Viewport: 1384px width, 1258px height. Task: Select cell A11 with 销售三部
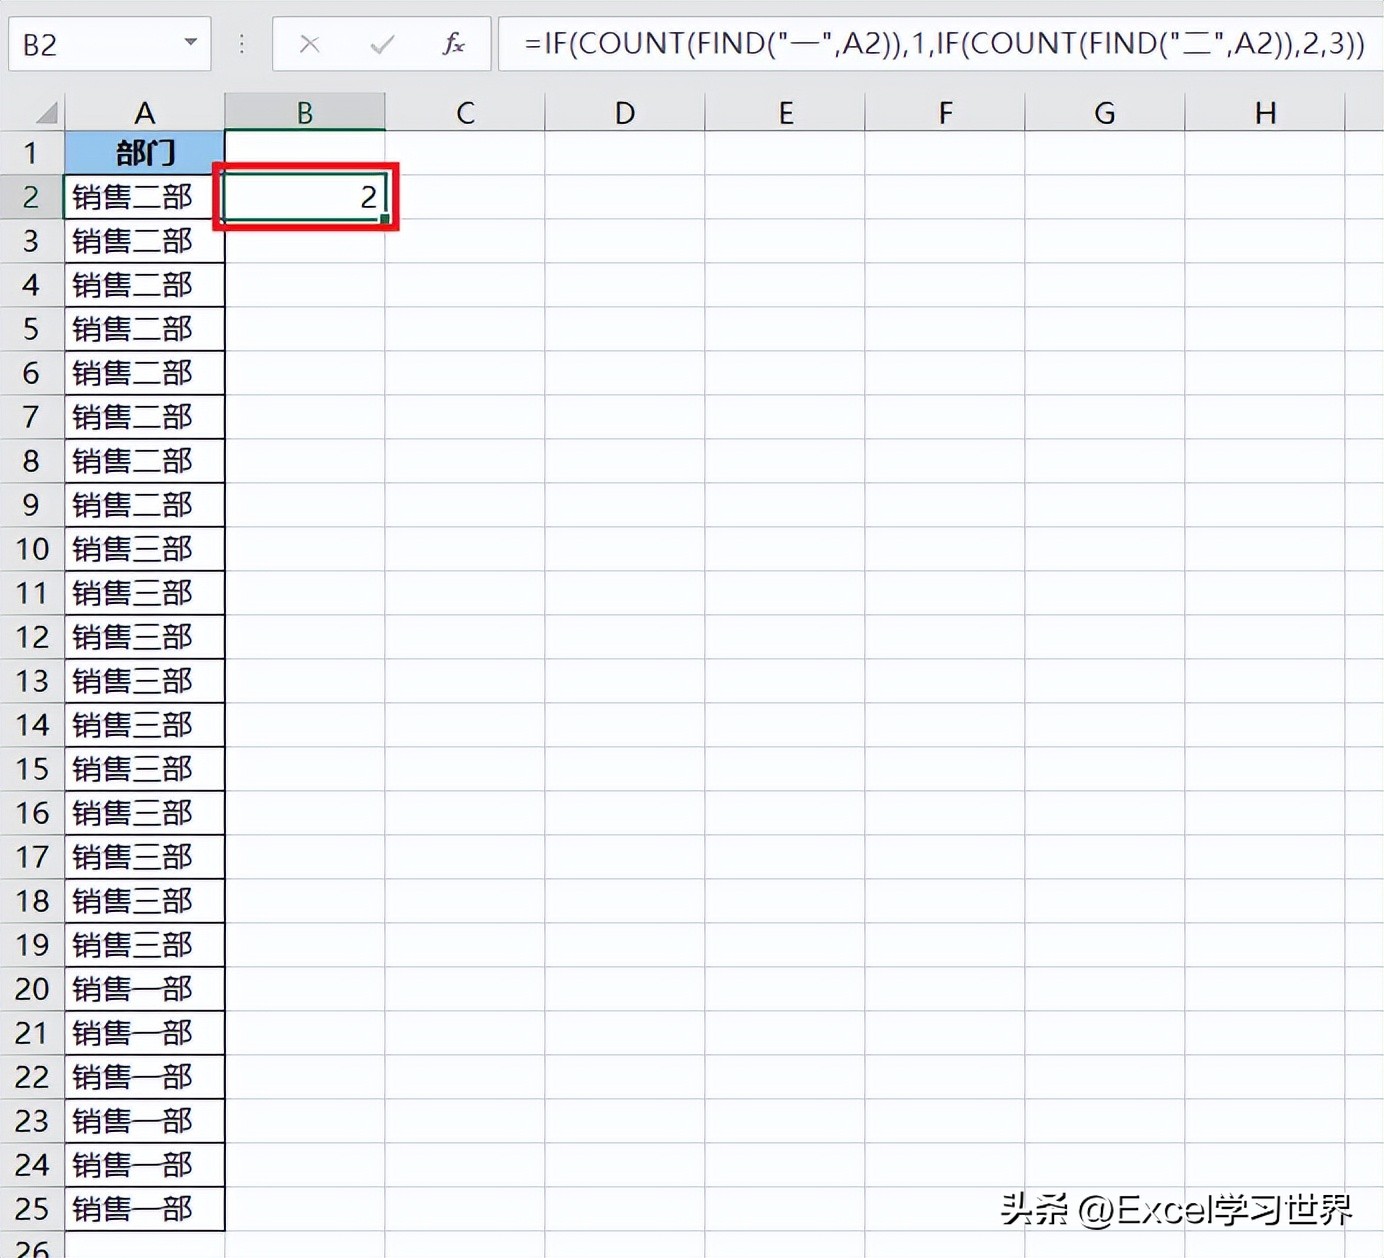pos(145,593)
